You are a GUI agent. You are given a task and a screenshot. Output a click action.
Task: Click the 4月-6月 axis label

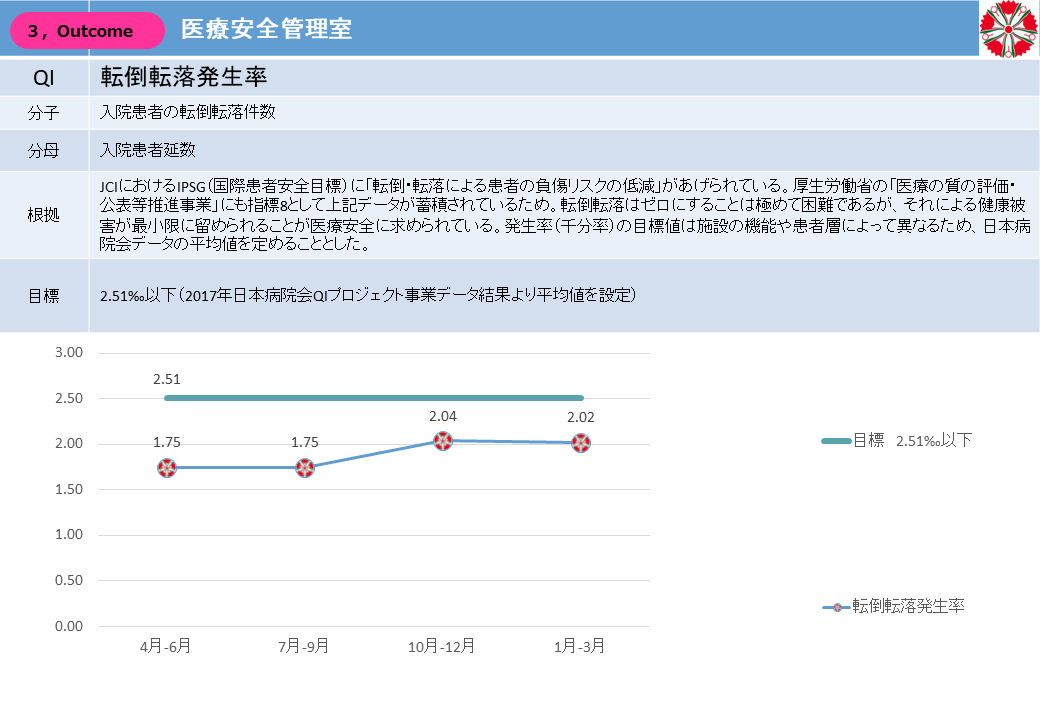click(166, 646)
